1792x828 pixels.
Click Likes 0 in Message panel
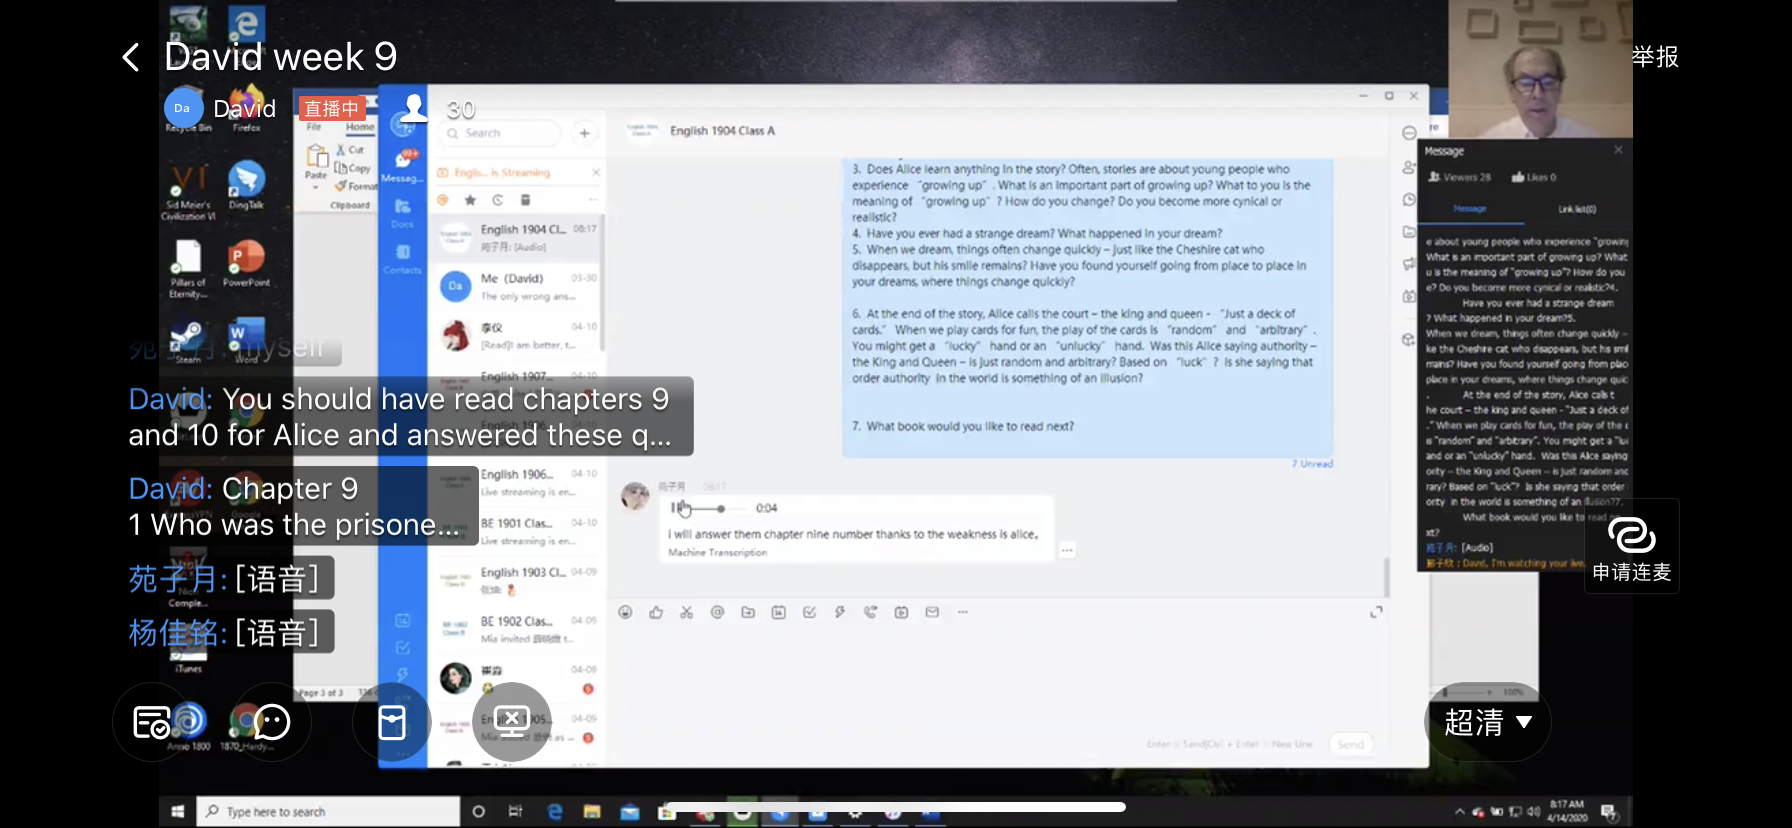(x=1534, y=177)
